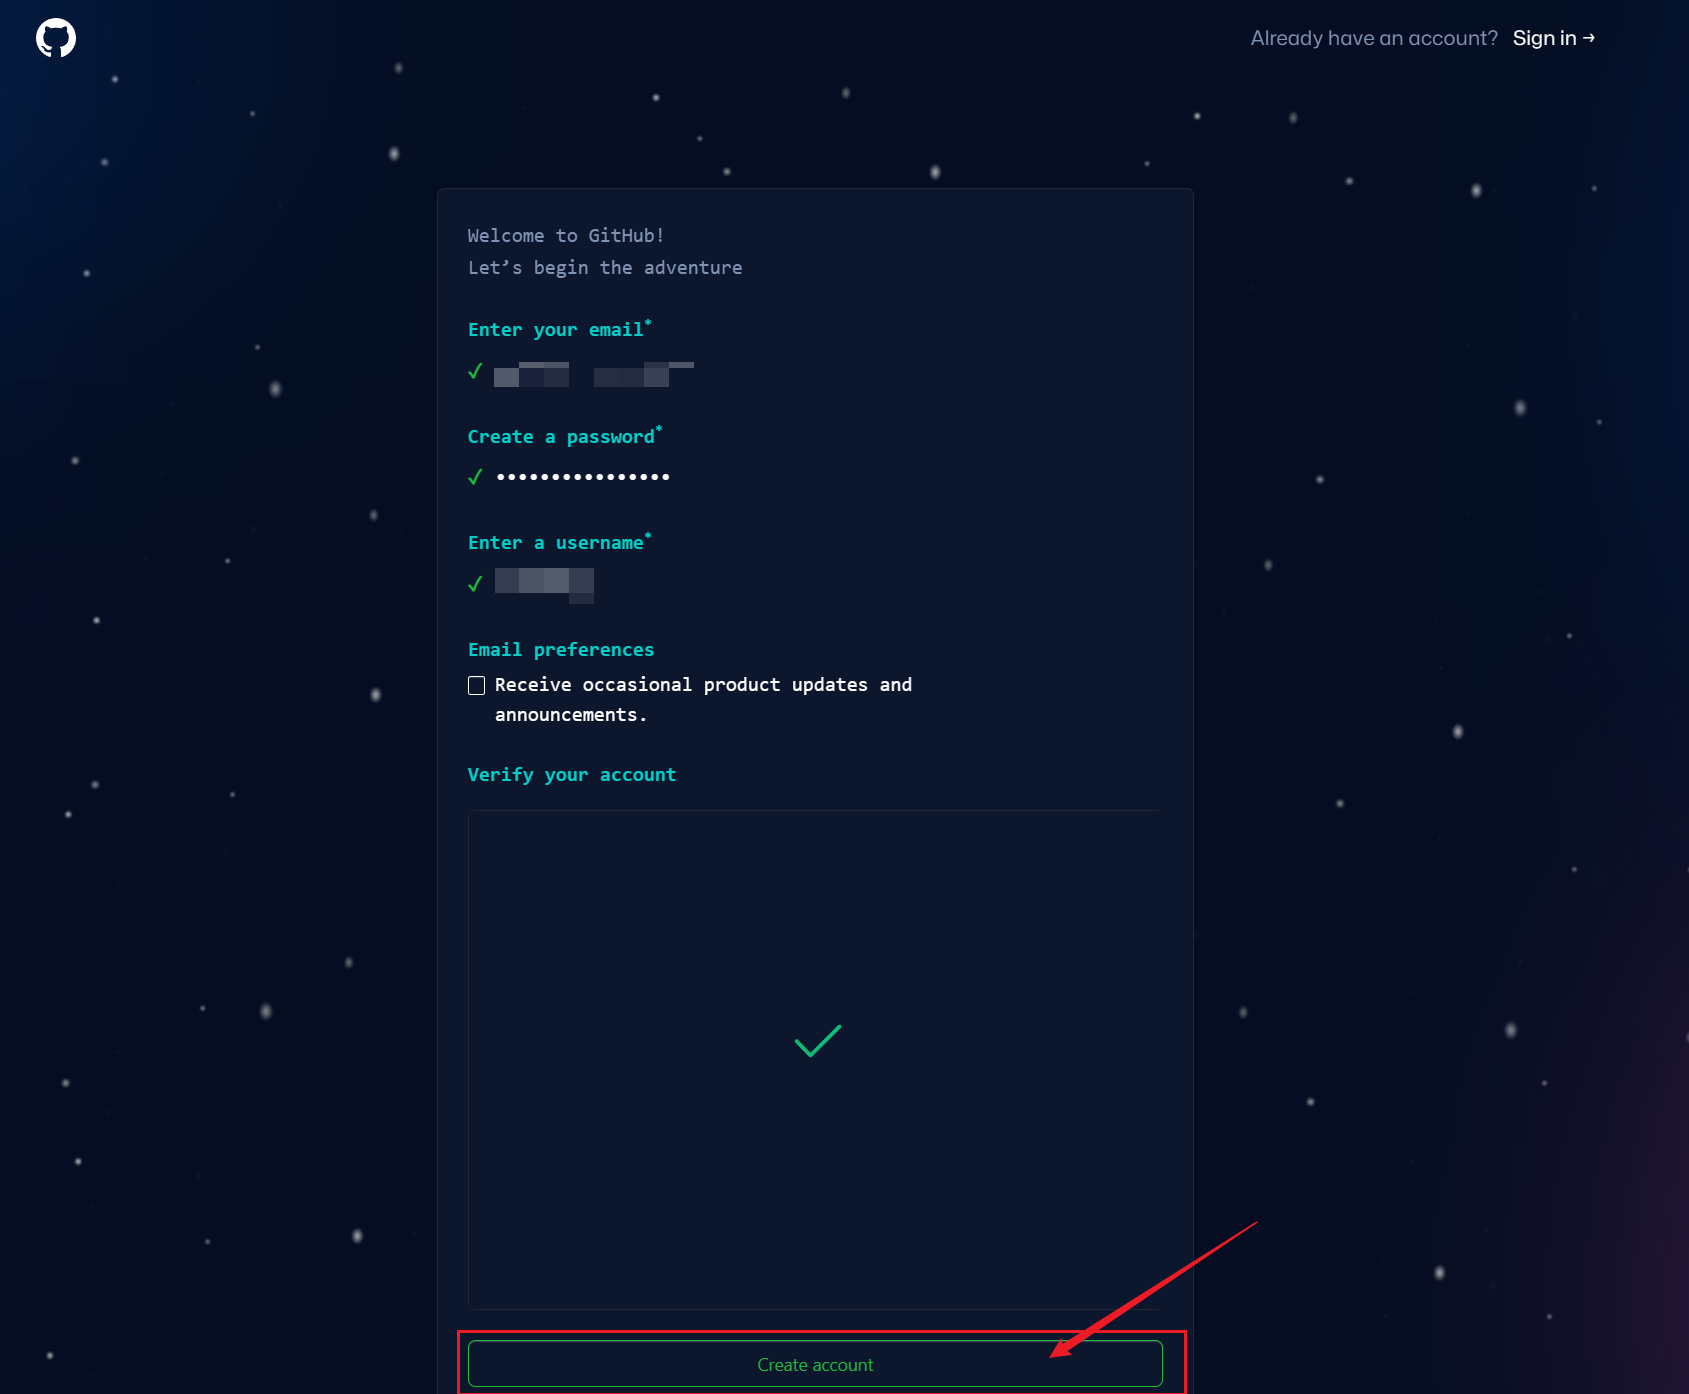Select the green check mark beside the email
This screenshot has width=1689, height=1394.
click(x=475, y=372)
